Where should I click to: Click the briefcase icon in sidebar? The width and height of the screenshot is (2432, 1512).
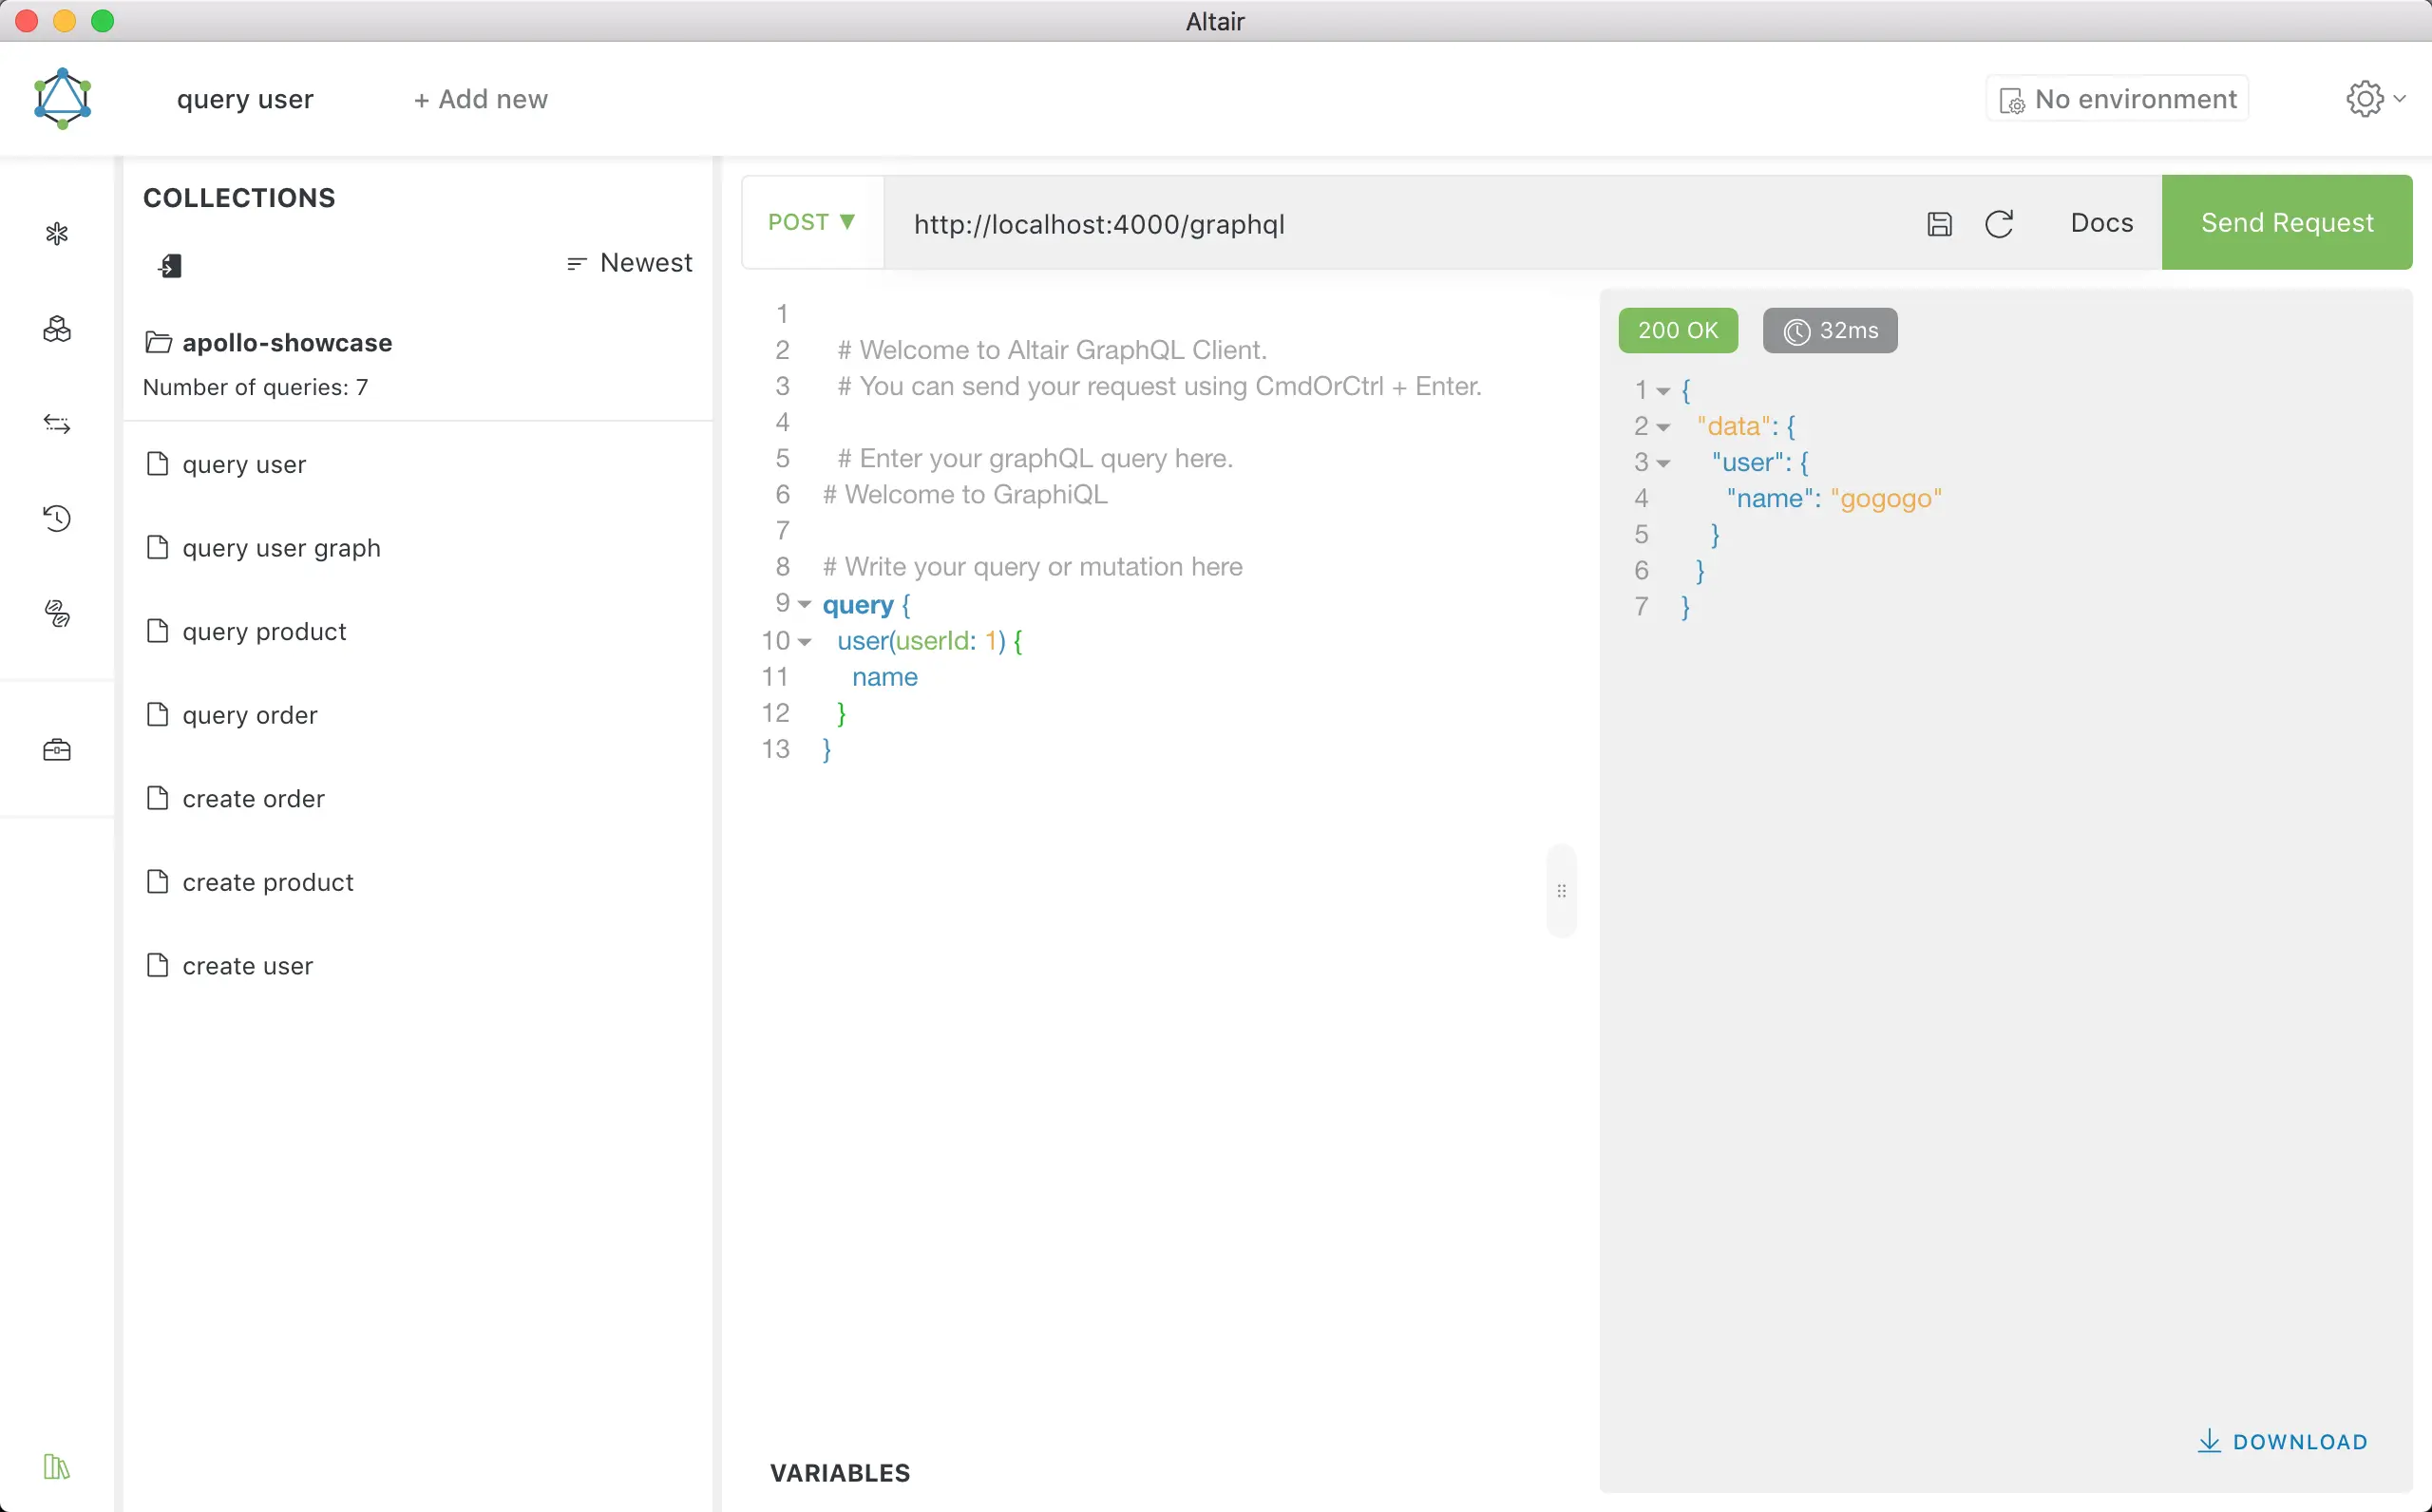(57, 750)
